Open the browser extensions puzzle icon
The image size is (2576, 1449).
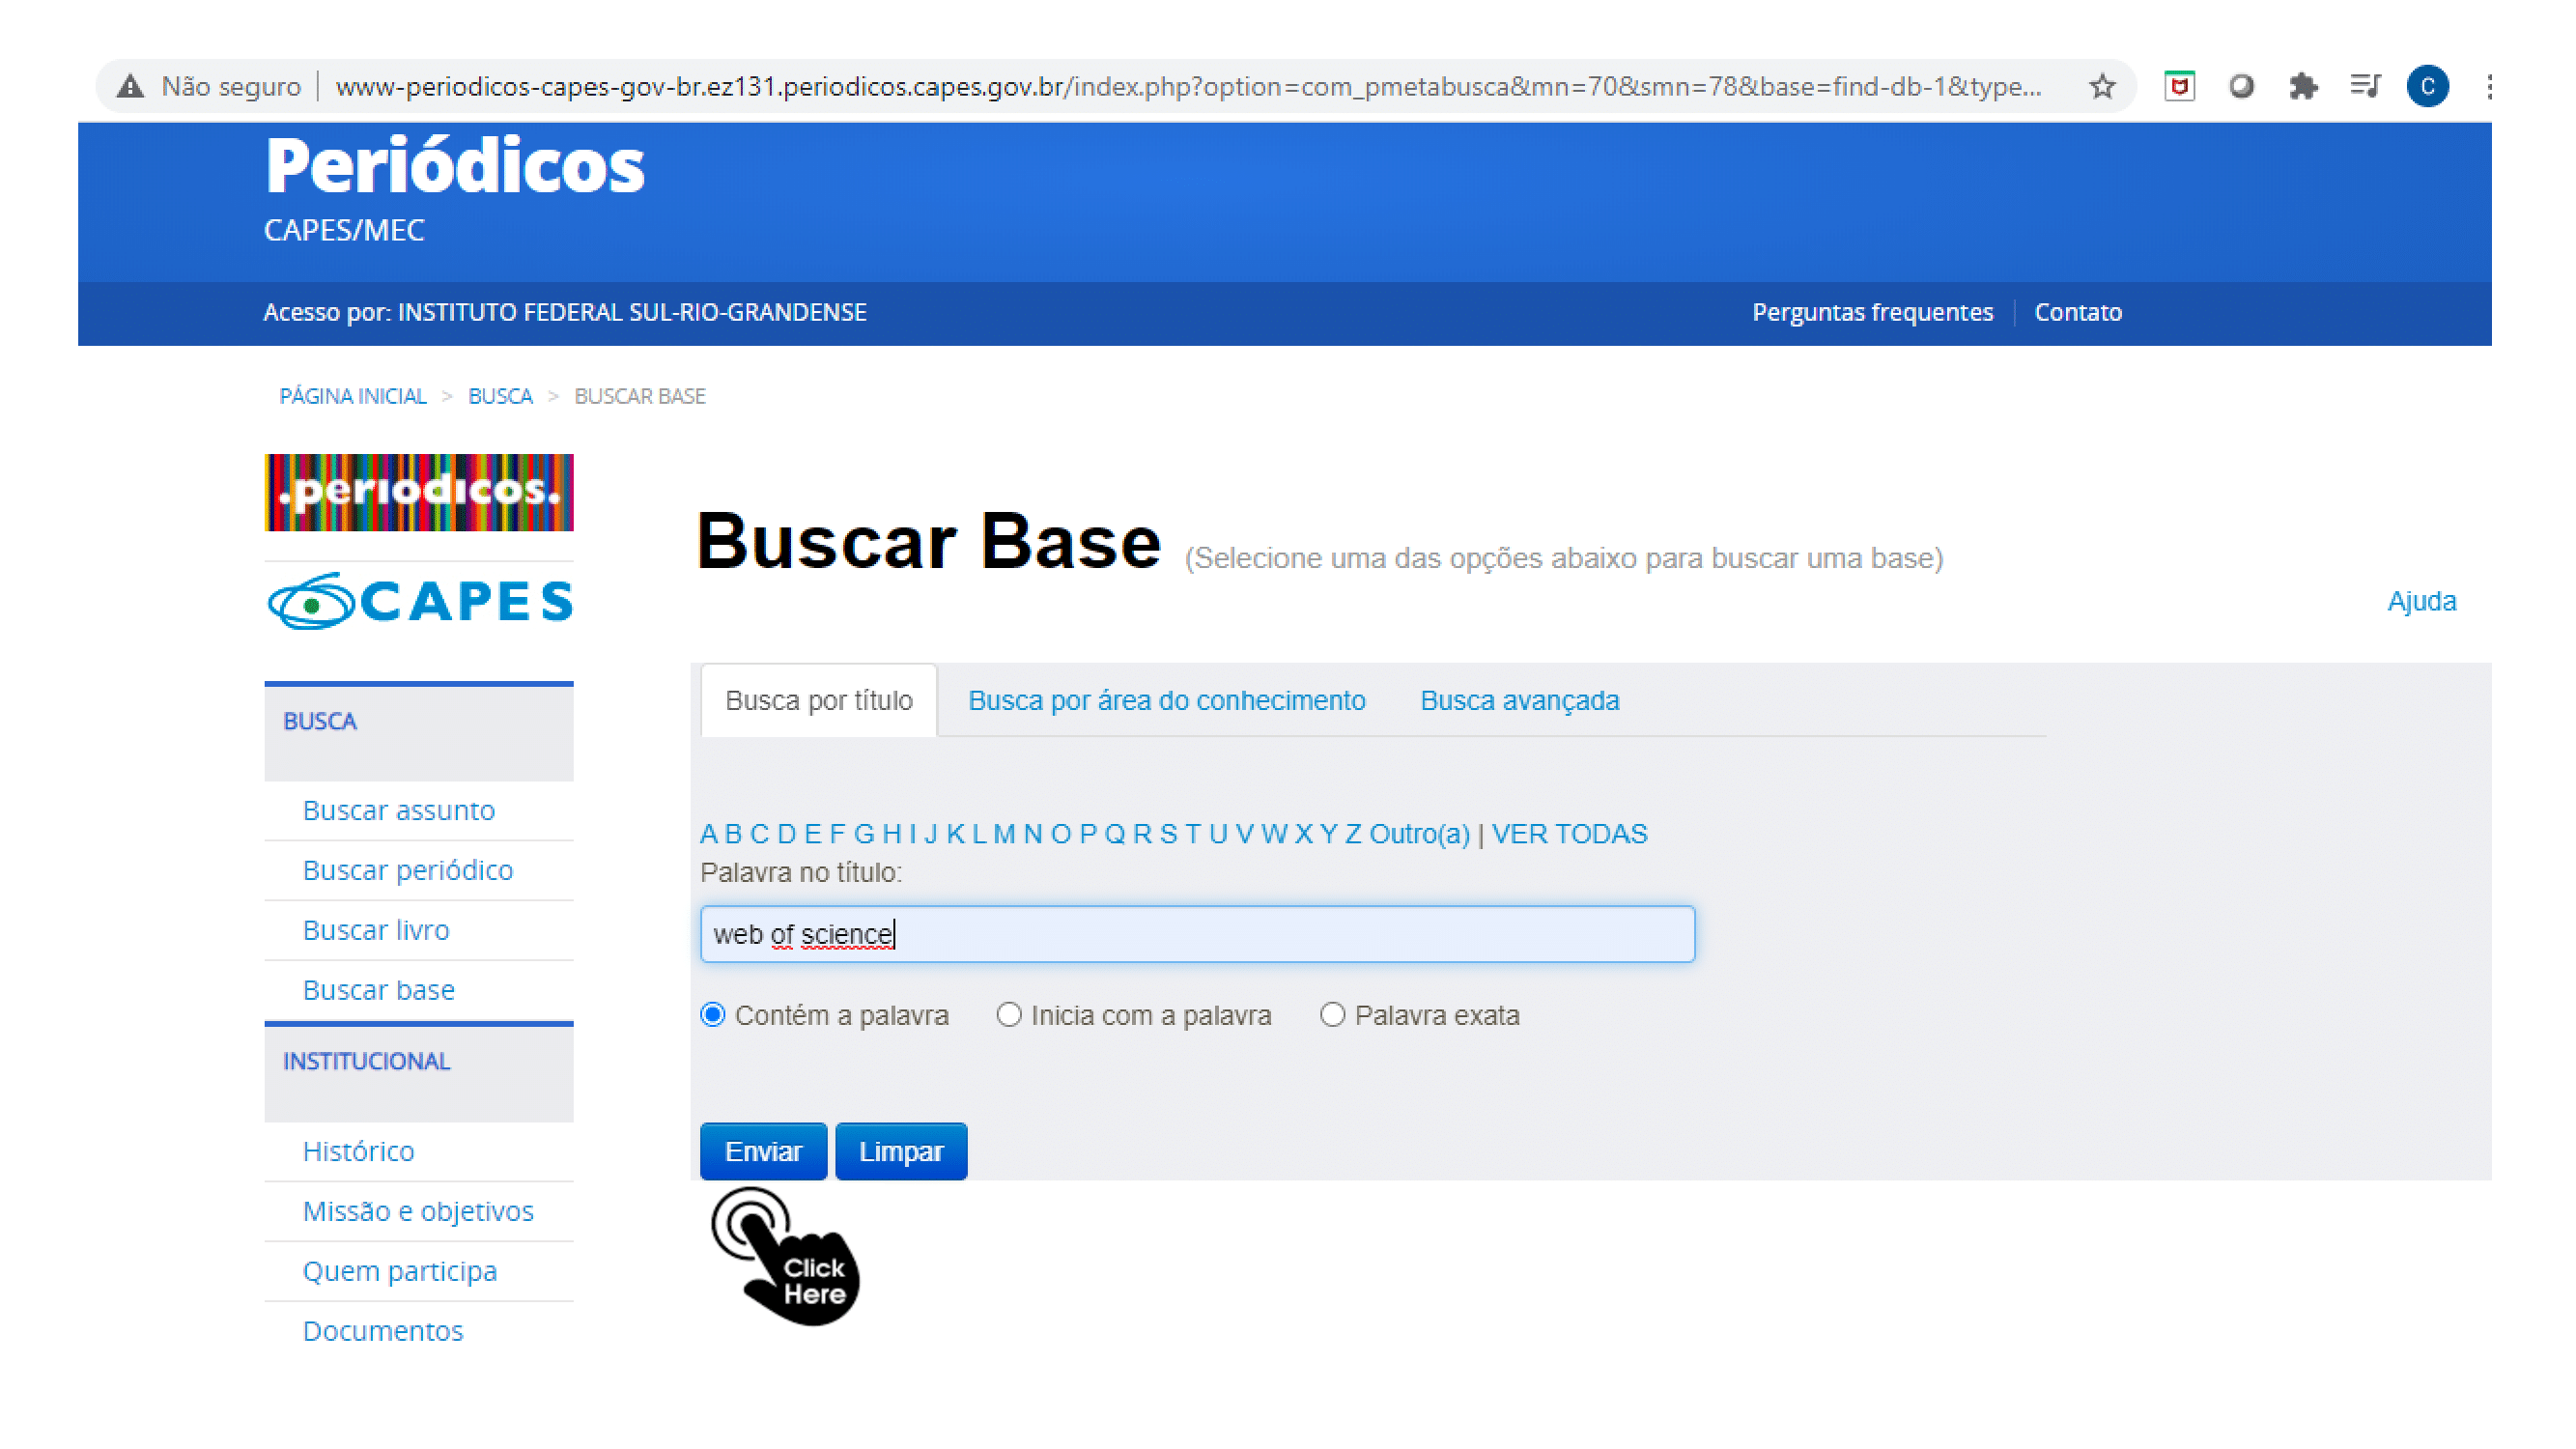click(x=2302, y=87)
